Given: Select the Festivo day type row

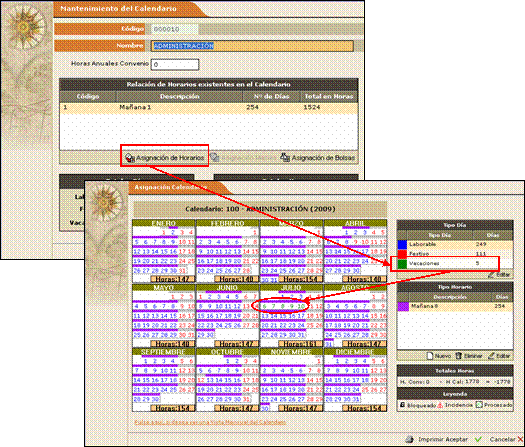Looking at the screenshot, I should [455, 254].
